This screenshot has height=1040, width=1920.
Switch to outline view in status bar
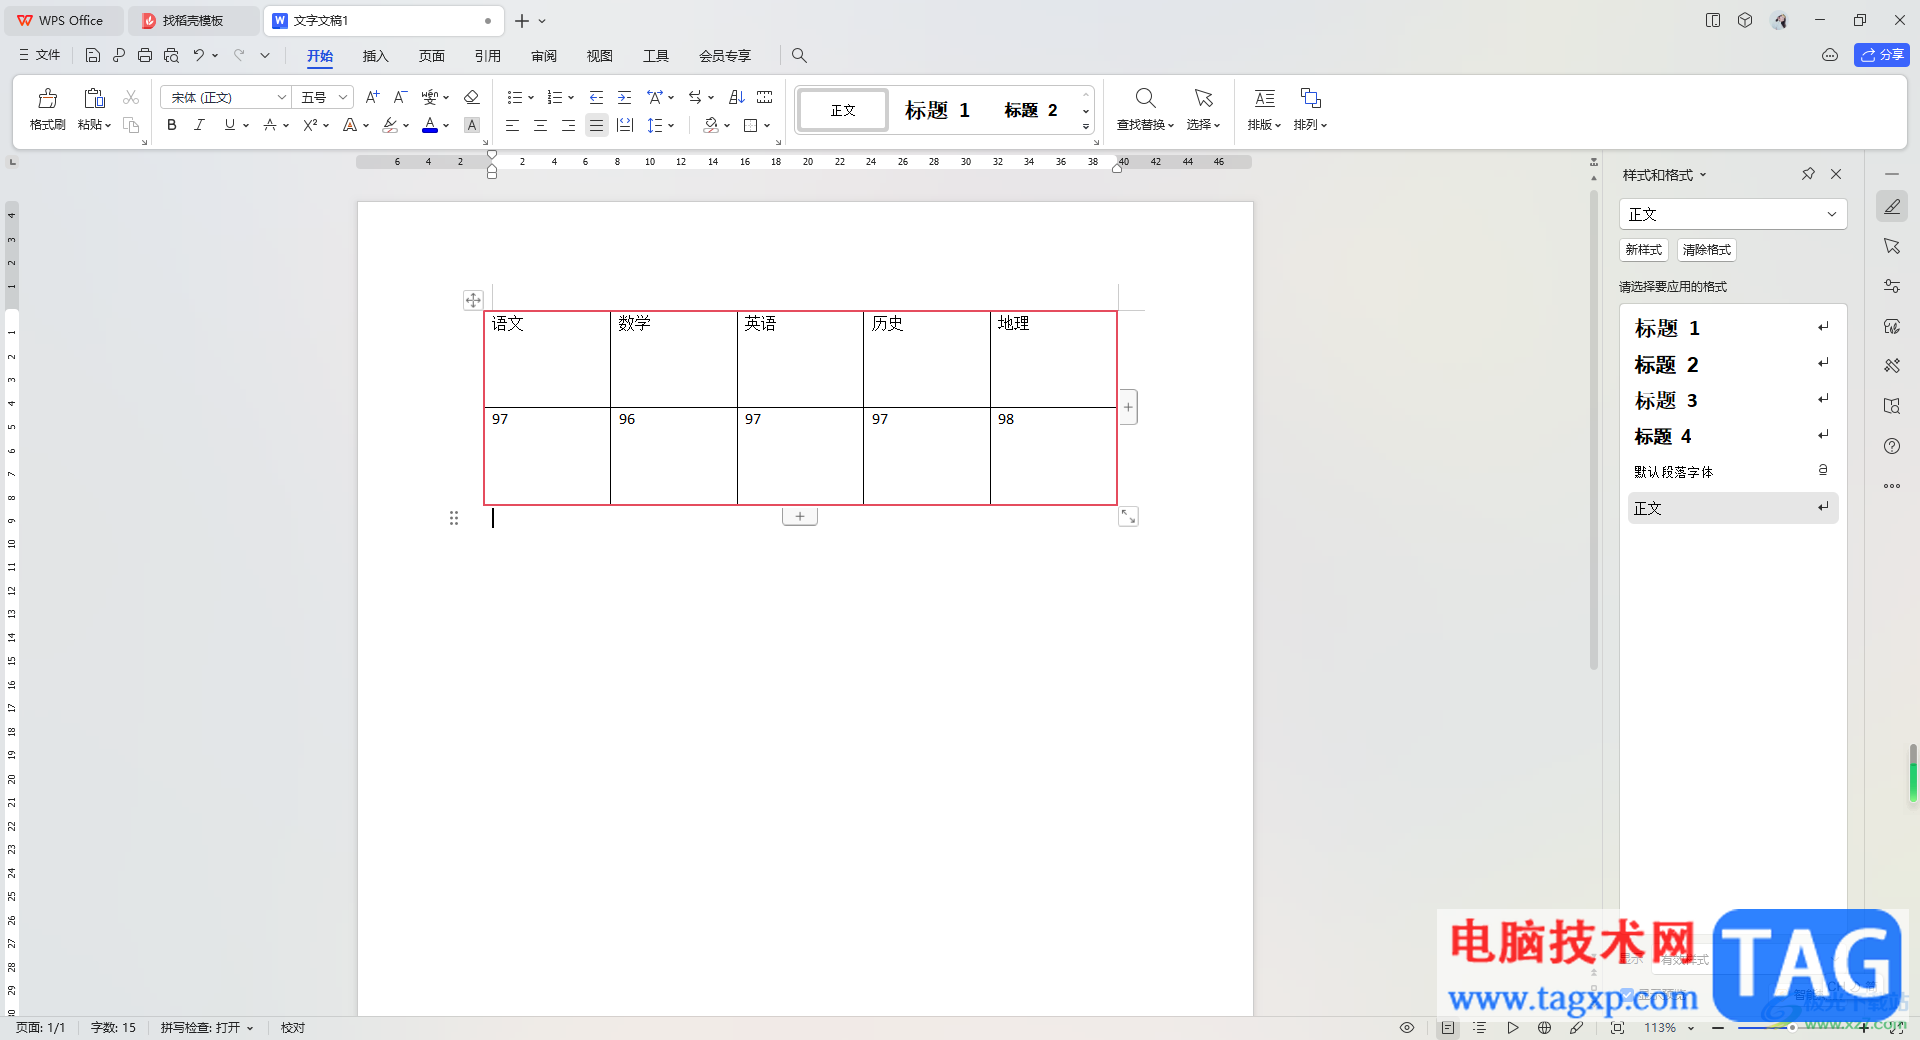[x=1480, y=1028]
